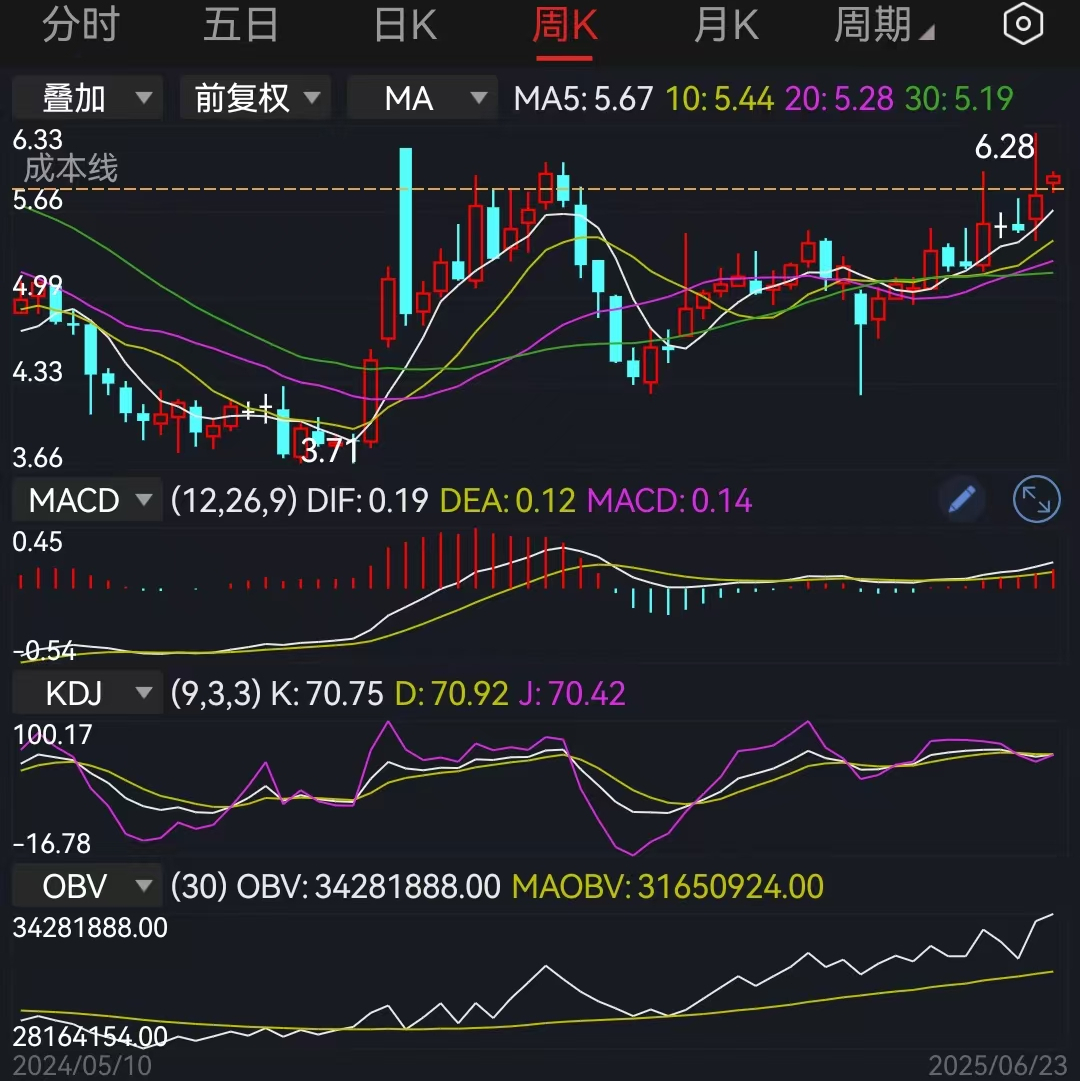Screen dimensions: 1080x1081
Task: Open the MACD indicator dropdown
Action: [x=86, y=500]
